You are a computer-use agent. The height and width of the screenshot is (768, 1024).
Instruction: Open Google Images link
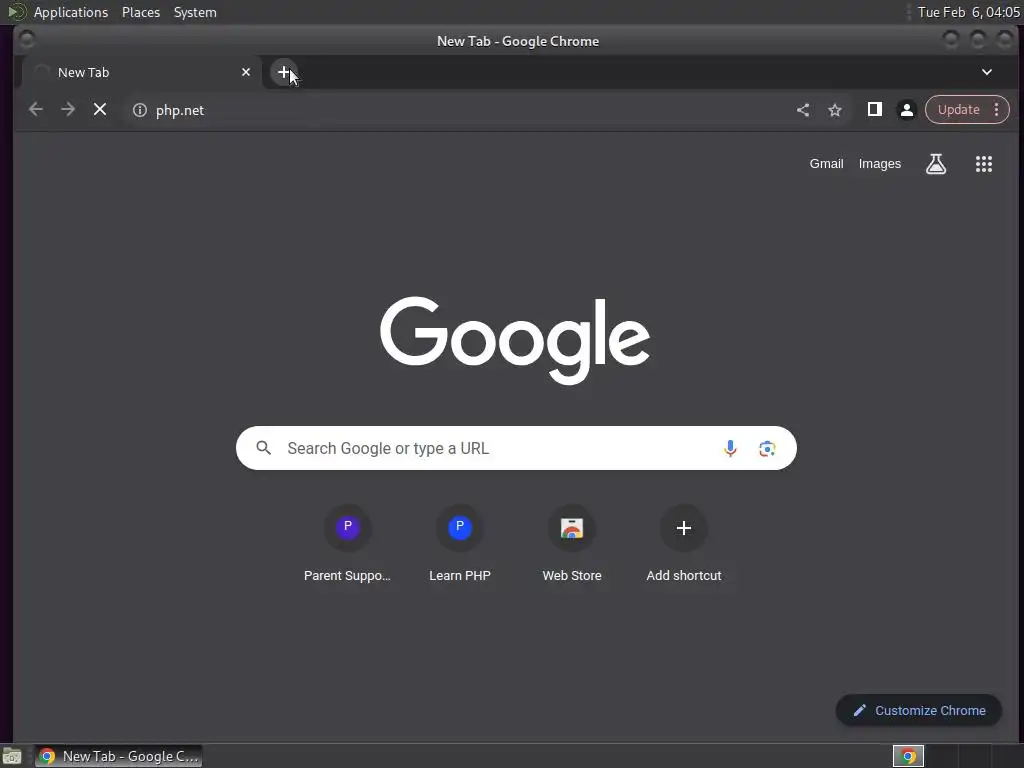click(x=879, y=164)
